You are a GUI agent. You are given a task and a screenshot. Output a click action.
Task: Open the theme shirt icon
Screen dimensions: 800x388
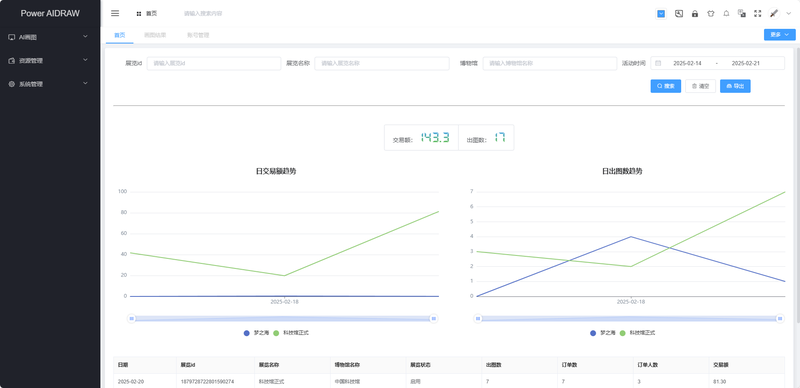pyautogui.click(x=711, y=14)
